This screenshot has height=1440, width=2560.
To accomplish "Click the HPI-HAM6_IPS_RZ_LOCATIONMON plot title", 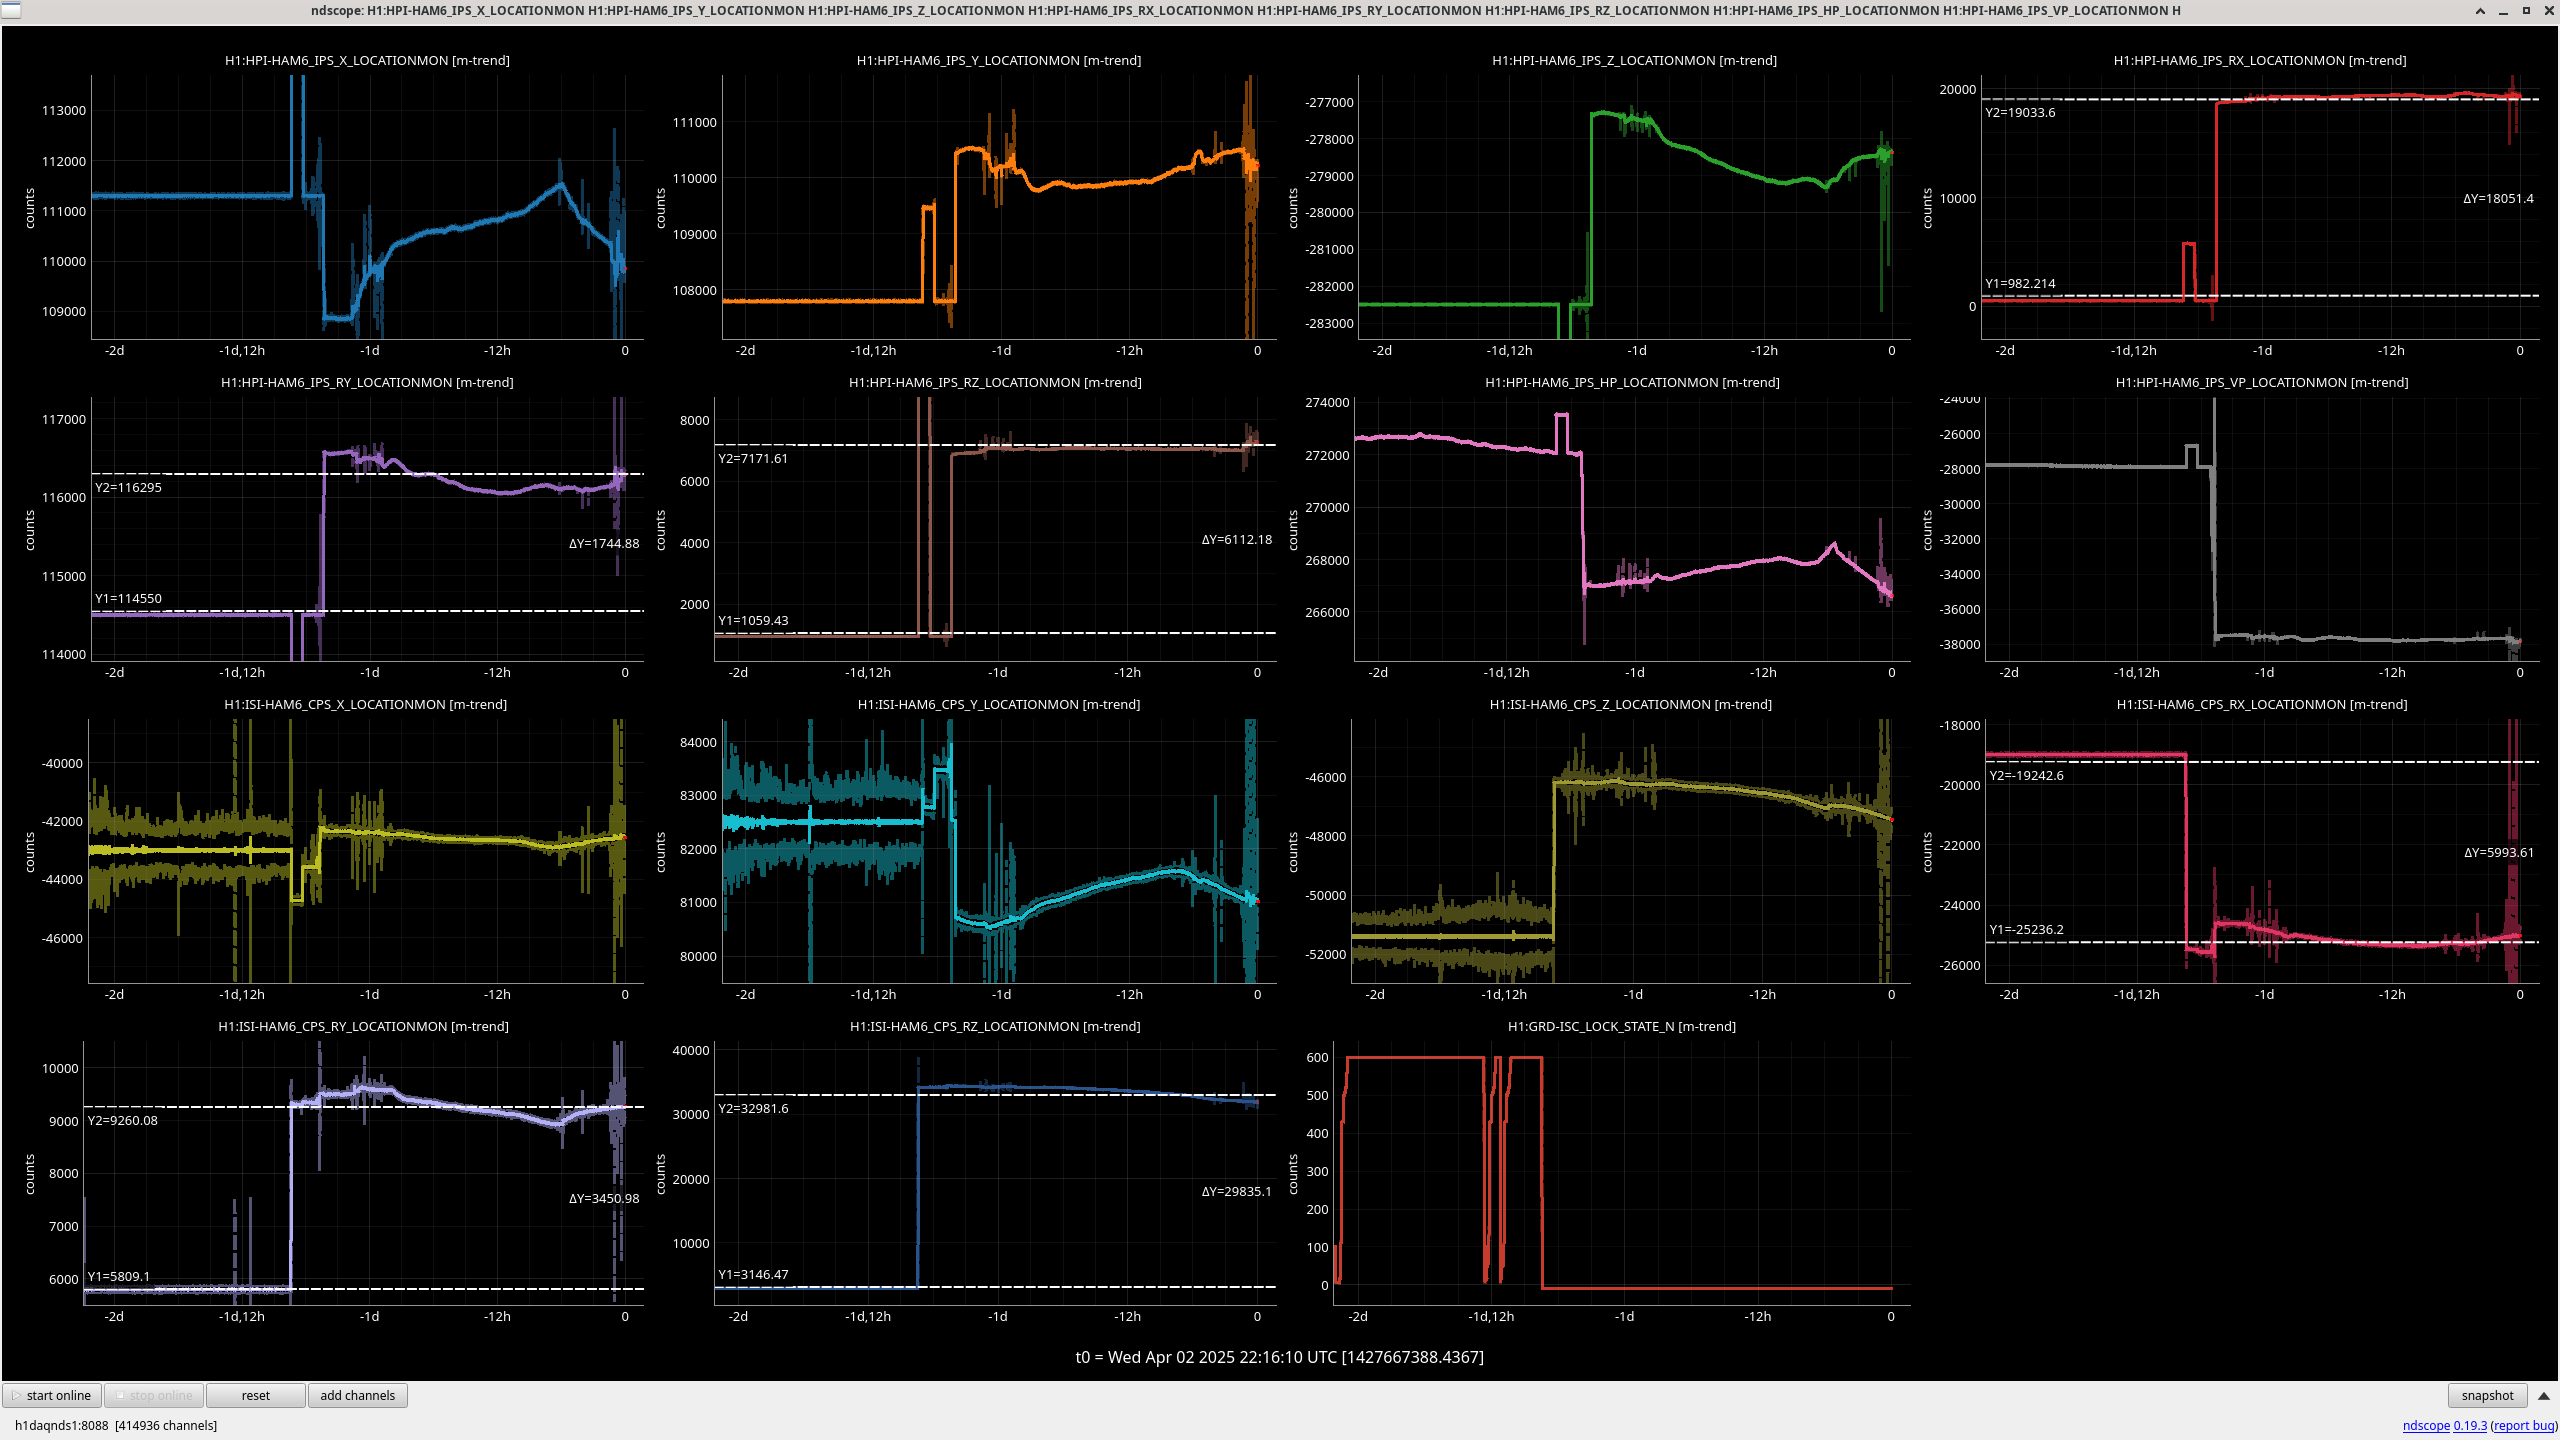I will tap(995, 382).
